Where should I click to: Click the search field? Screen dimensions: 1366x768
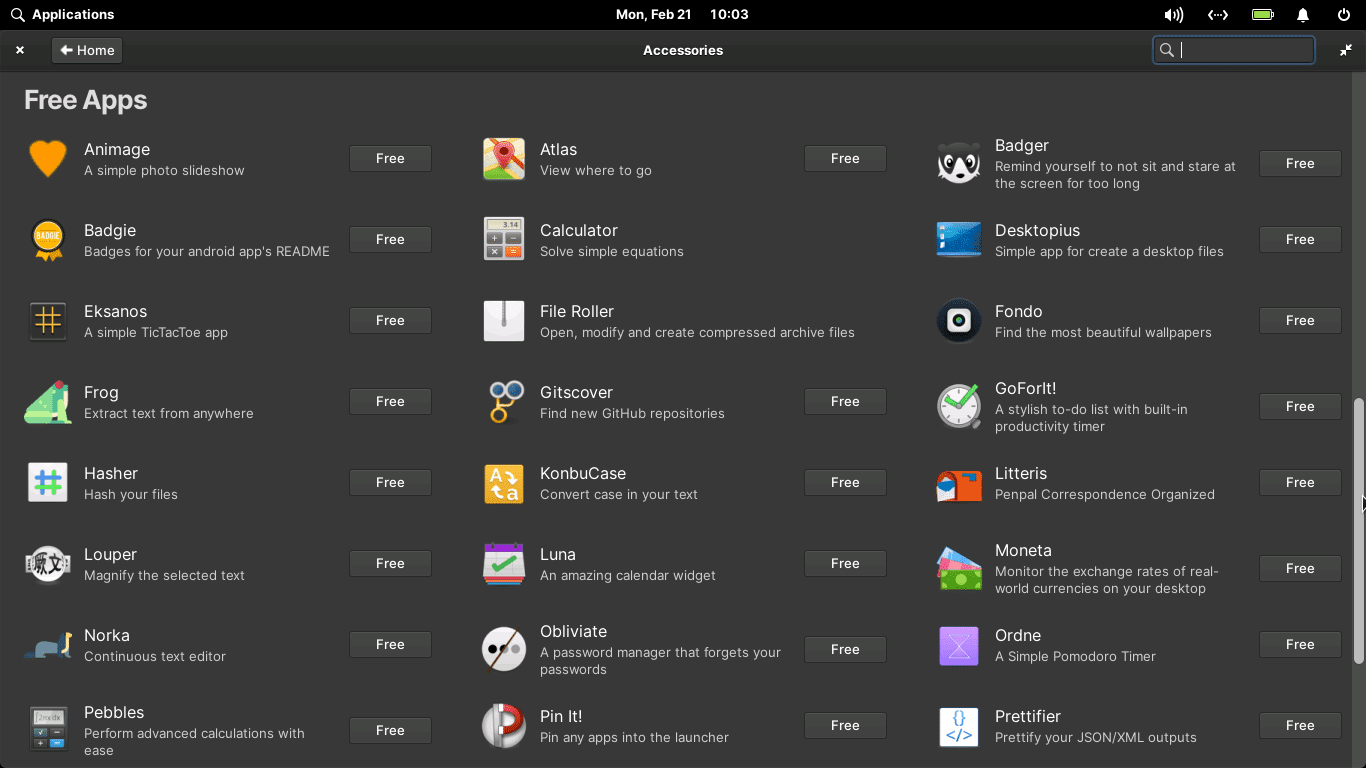tap(1233, 49)
